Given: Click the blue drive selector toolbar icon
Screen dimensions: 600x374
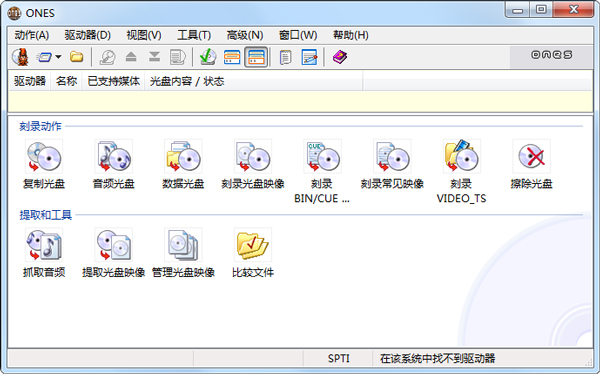Looking at the screenshot, I should (44, 57).
